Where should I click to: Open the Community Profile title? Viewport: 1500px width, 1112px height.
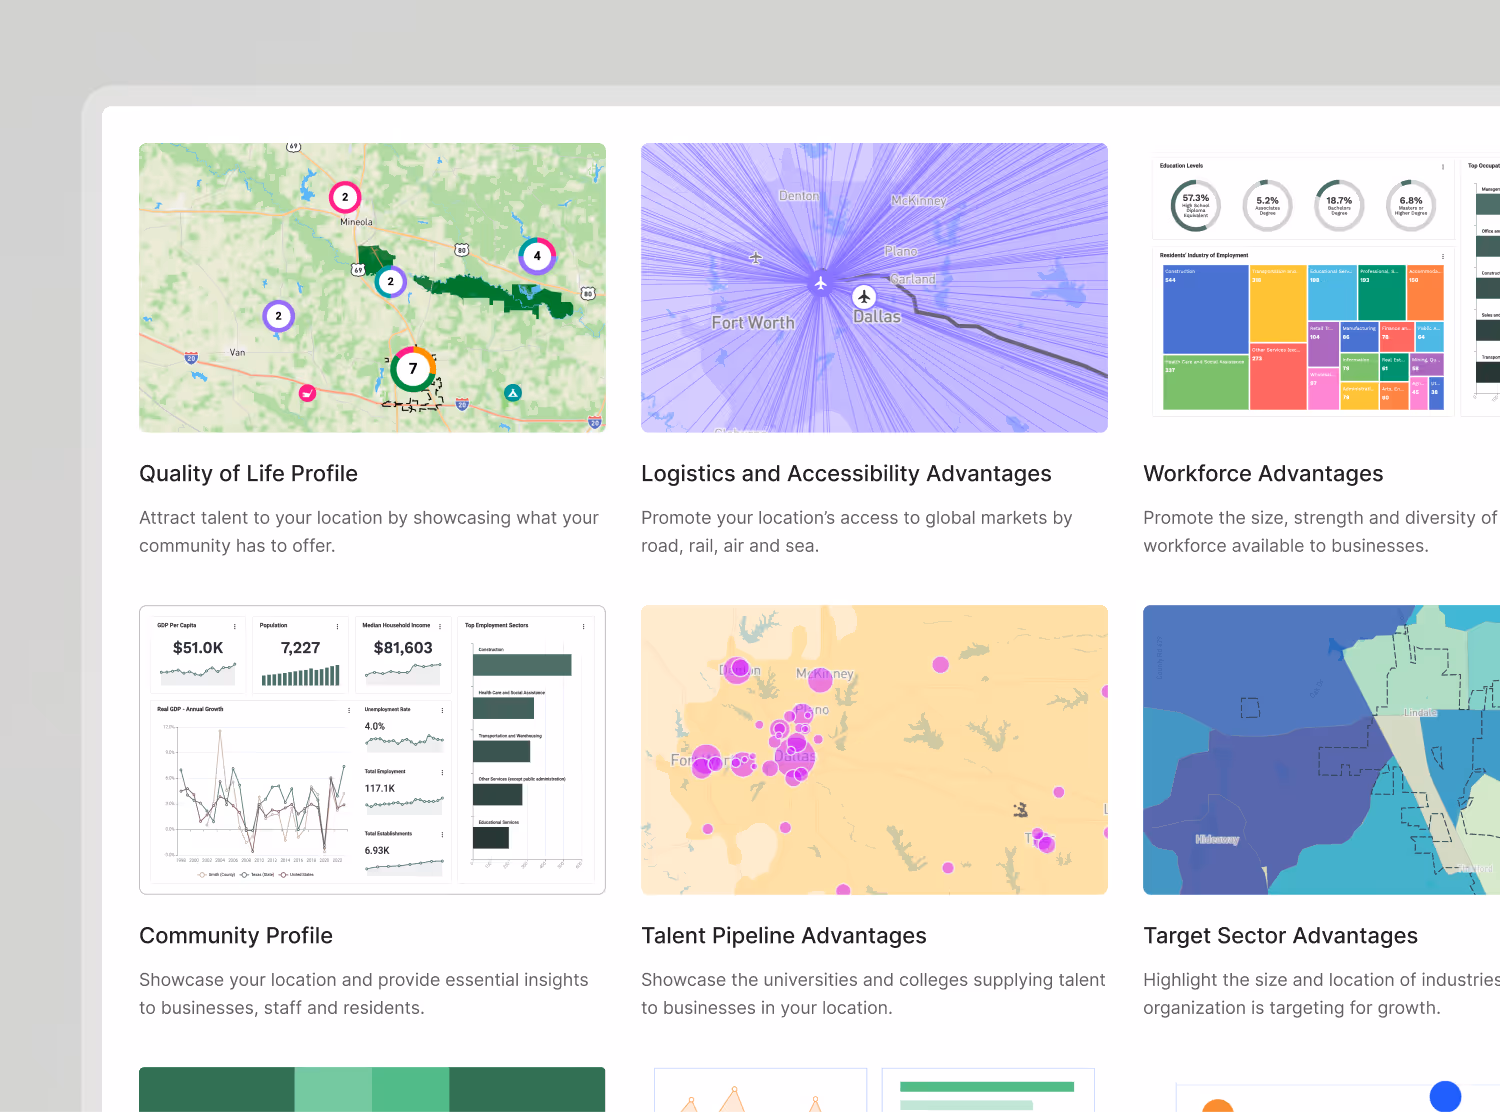236,936
